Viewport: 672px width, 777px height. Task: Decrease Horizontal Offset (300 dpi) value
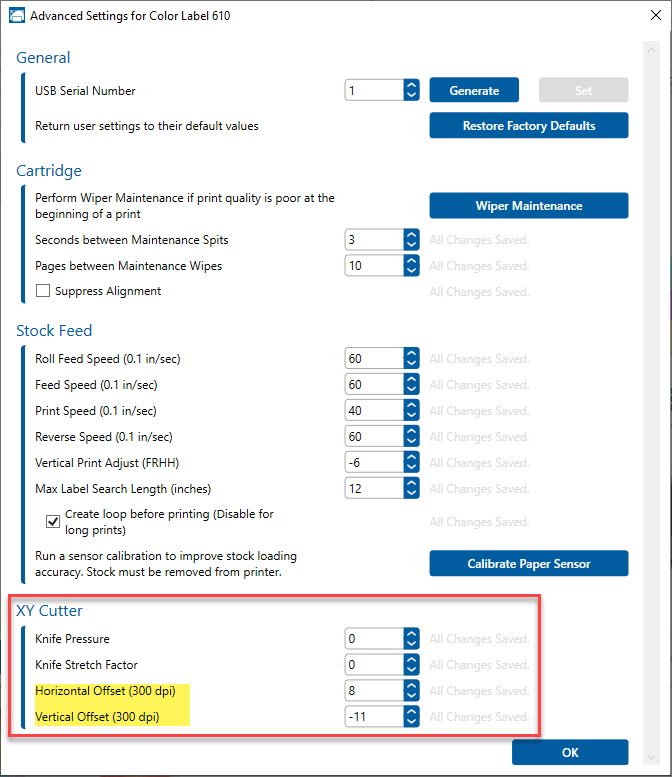pyautogui.click(x=411, y=696)
